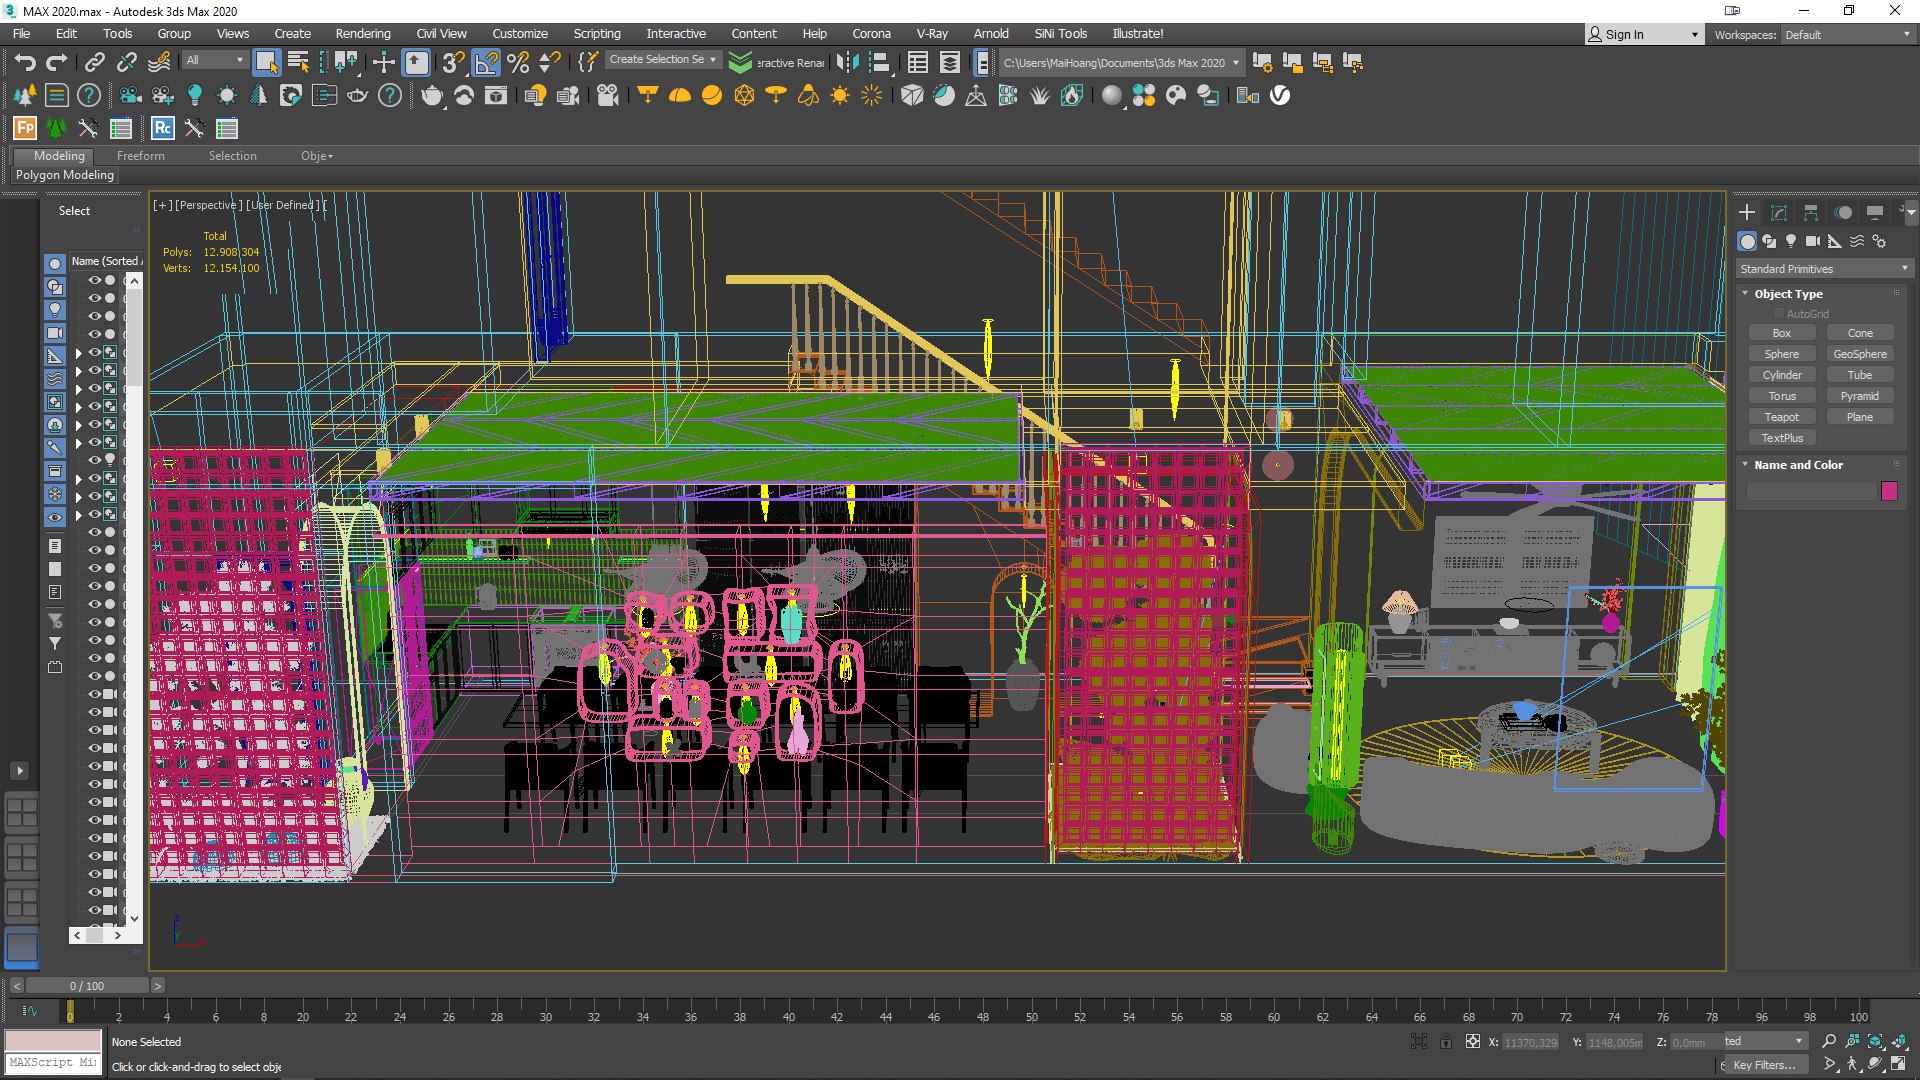Click the Forest Pack FP icon
Viewport: 1920px width, 1080px height.
(x=25, y=128)
